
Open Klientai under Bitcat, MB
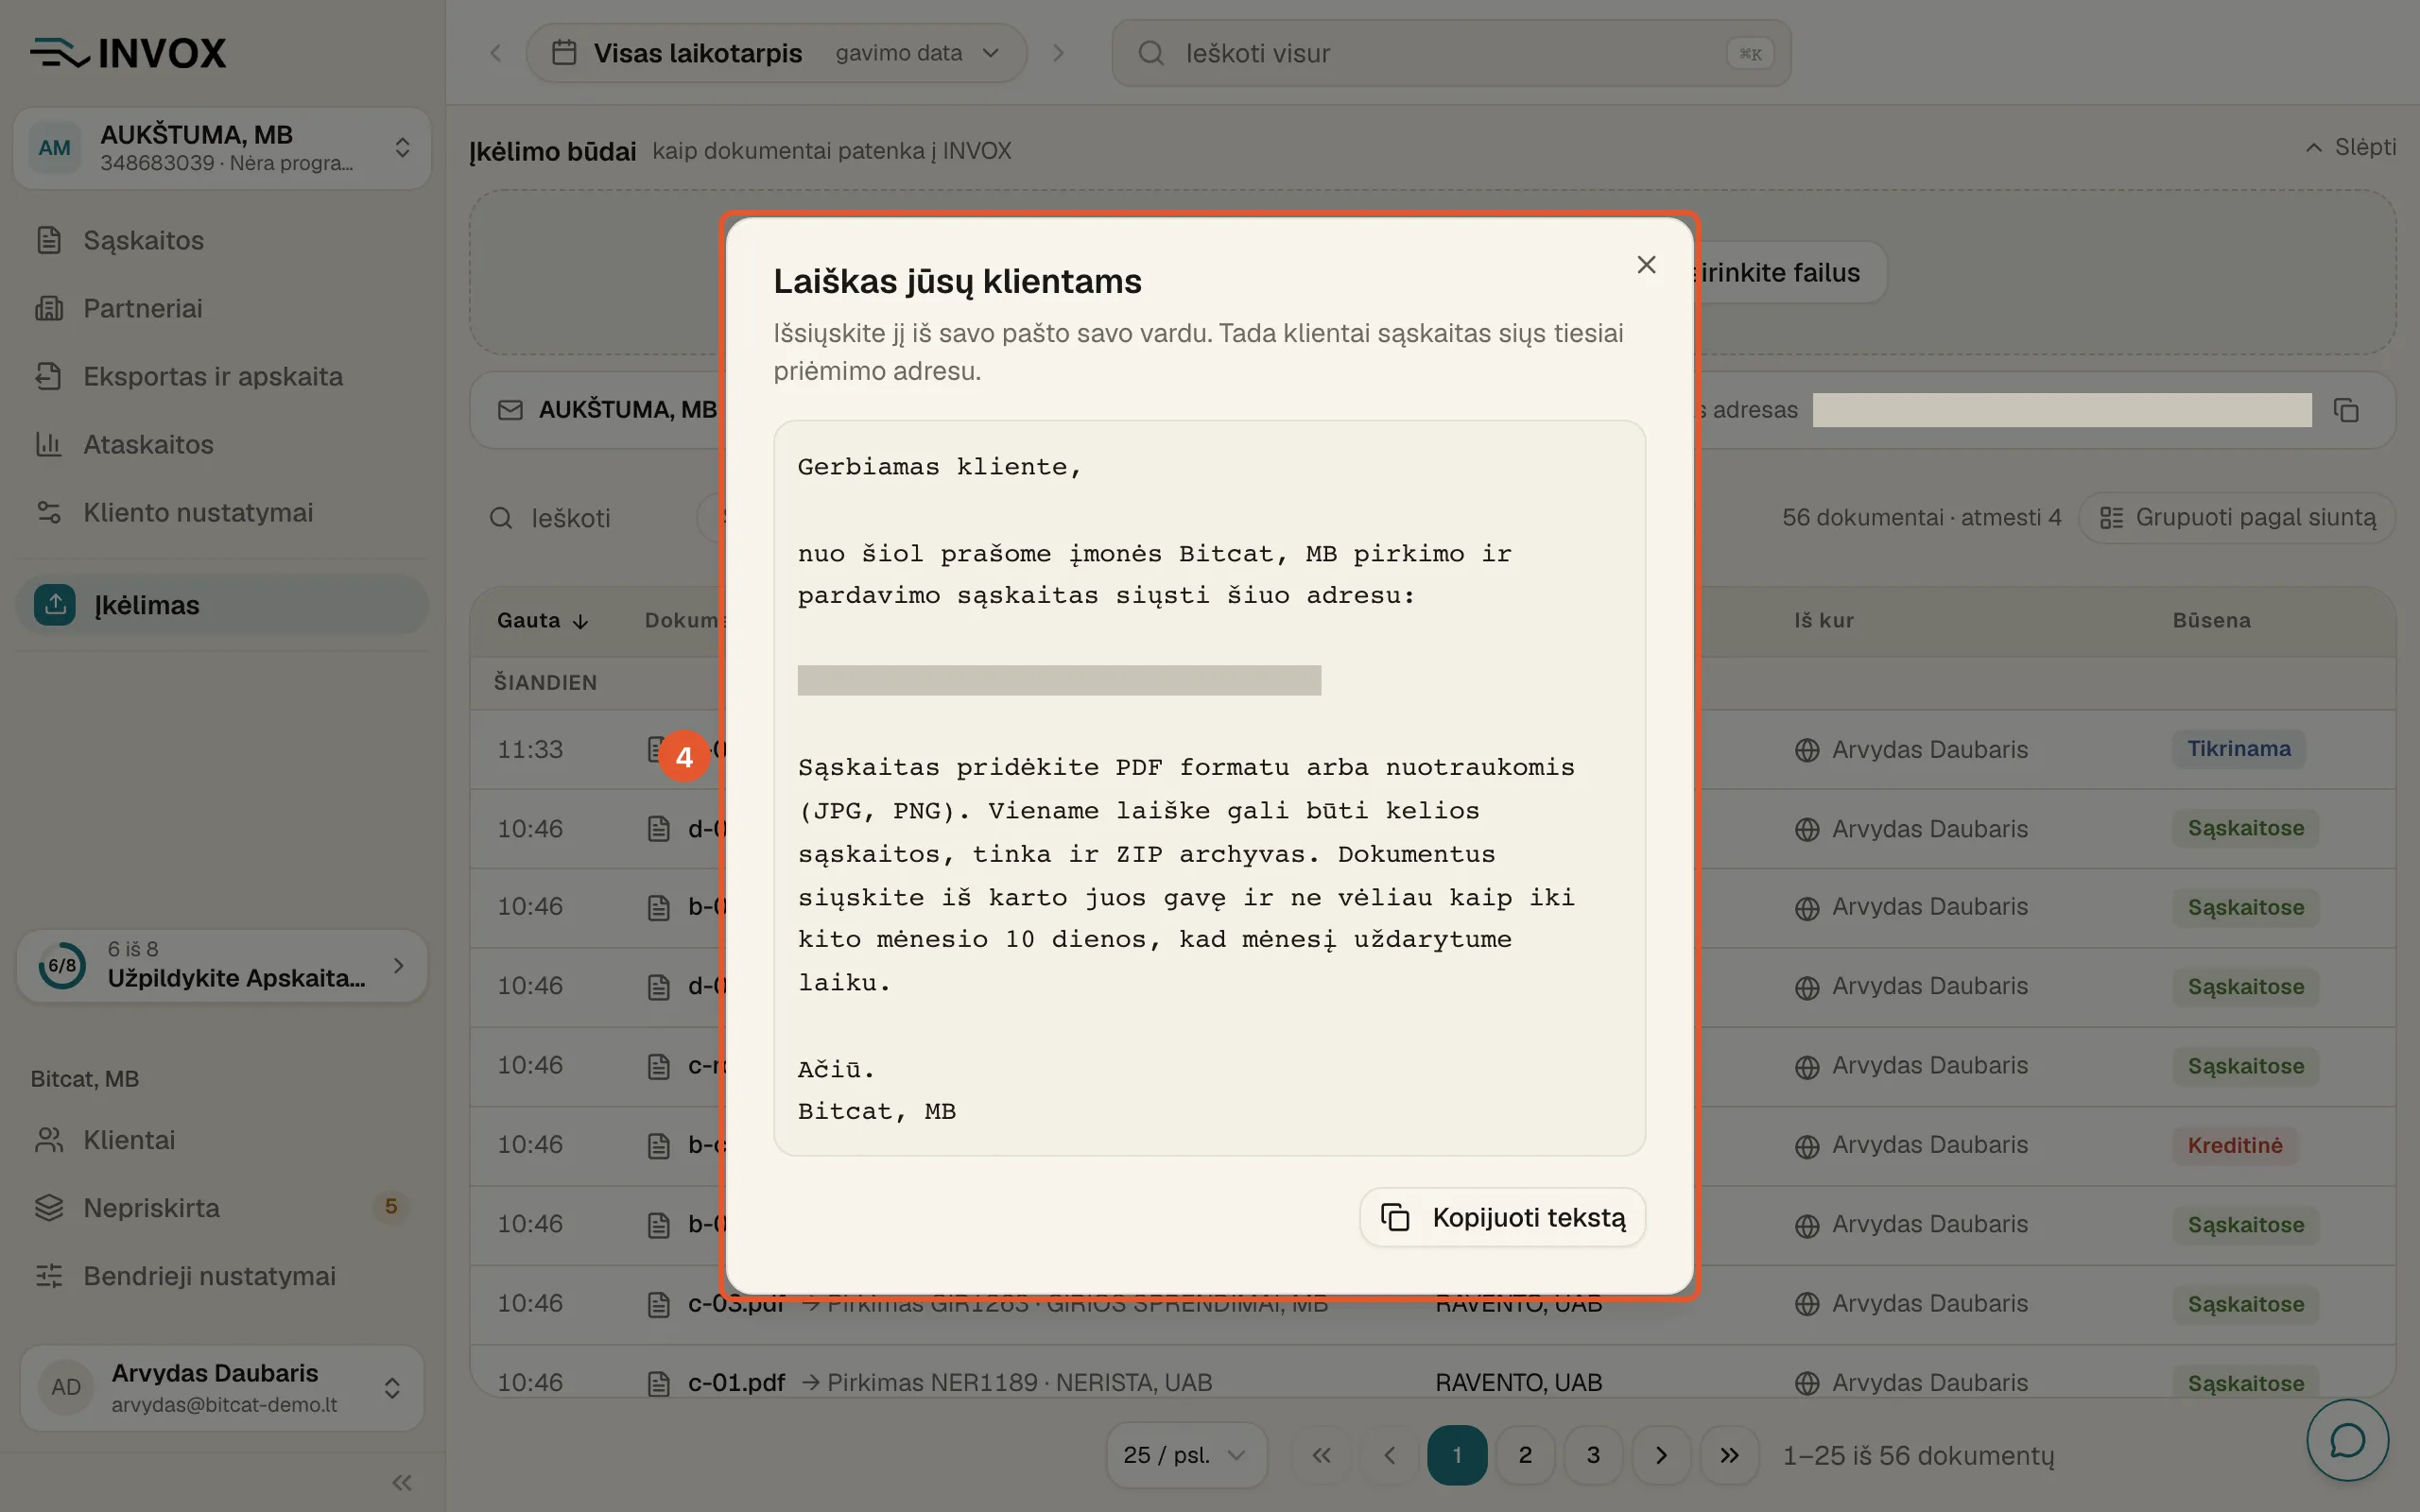(222, 1140)
